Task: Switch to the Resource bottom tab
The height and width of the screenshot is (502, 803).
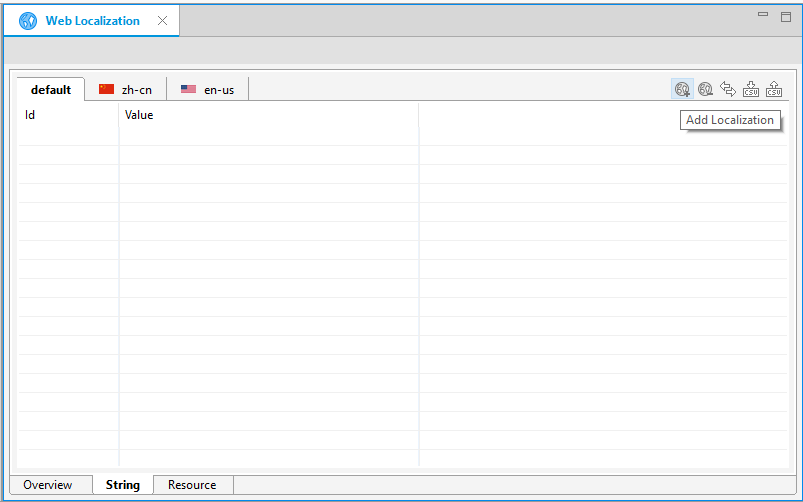Action: 192,485
